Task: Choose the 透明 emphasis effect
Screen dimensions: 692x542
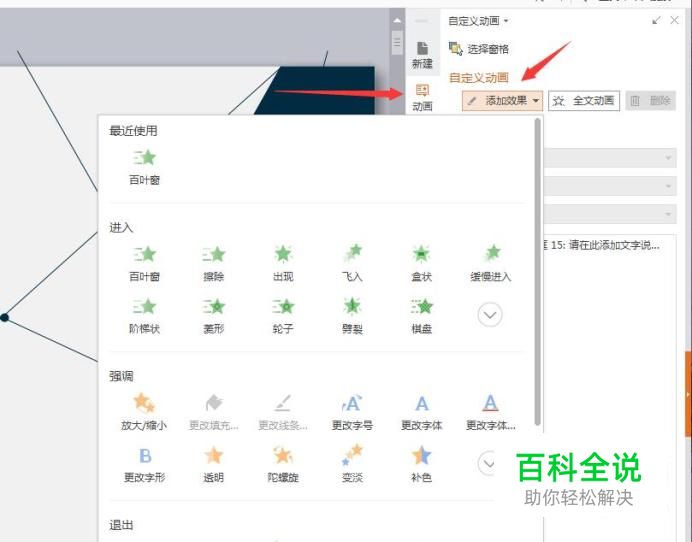Action: click(x=214, y=465)
